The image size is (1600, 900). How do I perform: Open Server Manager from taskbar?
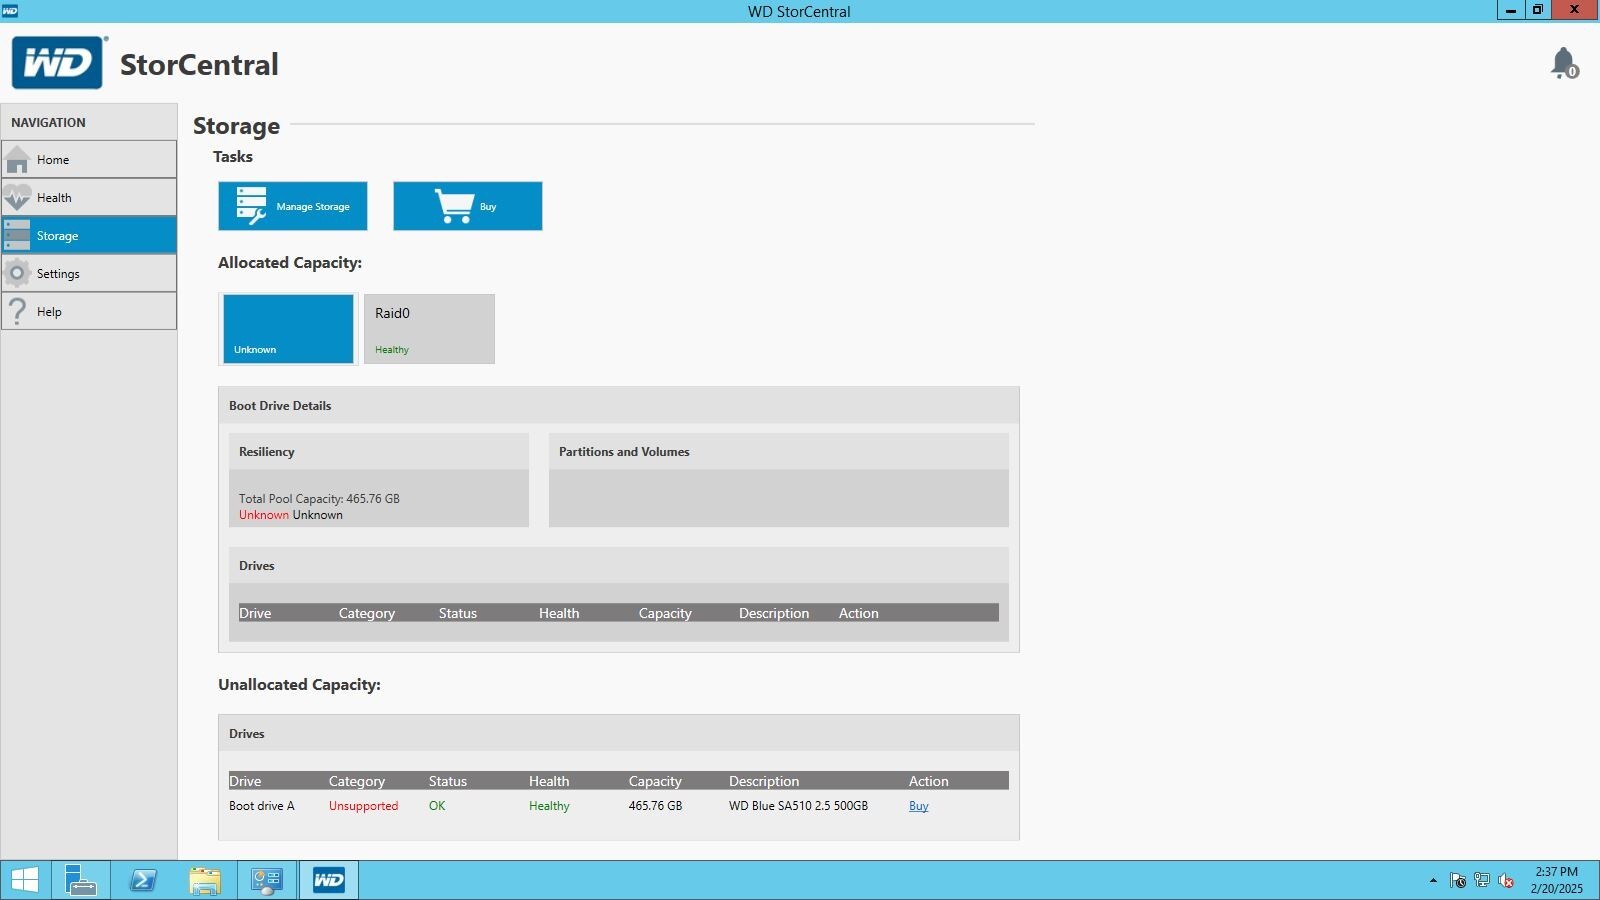click(x=80, y=880)
